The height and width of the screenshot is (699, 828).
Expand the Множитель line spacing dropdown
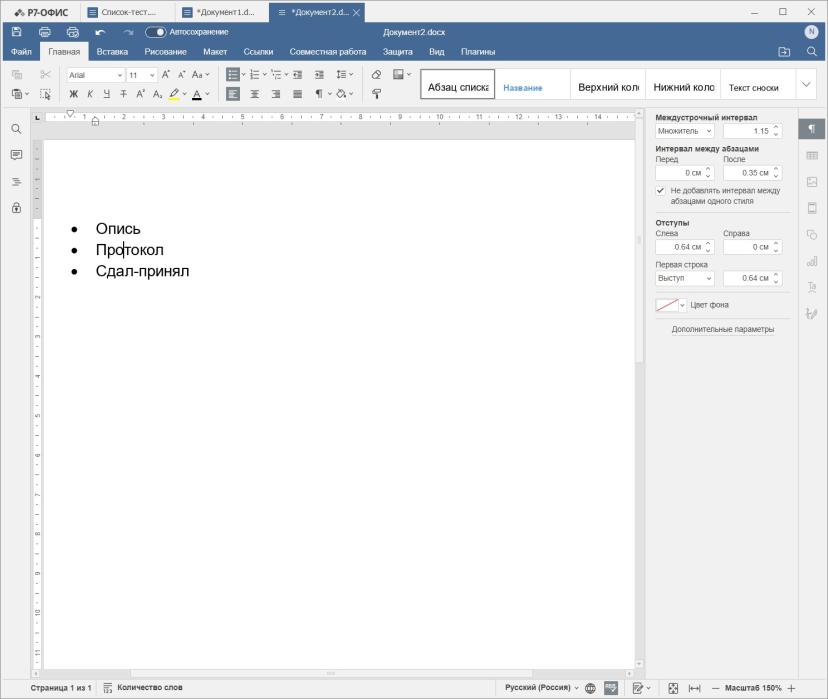tap(685, 131)
